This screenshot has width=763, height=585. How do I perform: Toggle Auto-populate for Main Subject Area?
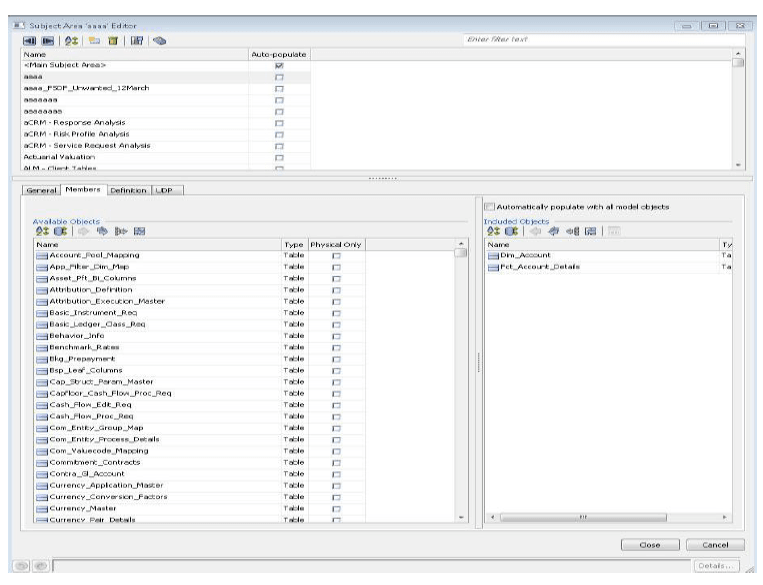click(x=279, y=66)
